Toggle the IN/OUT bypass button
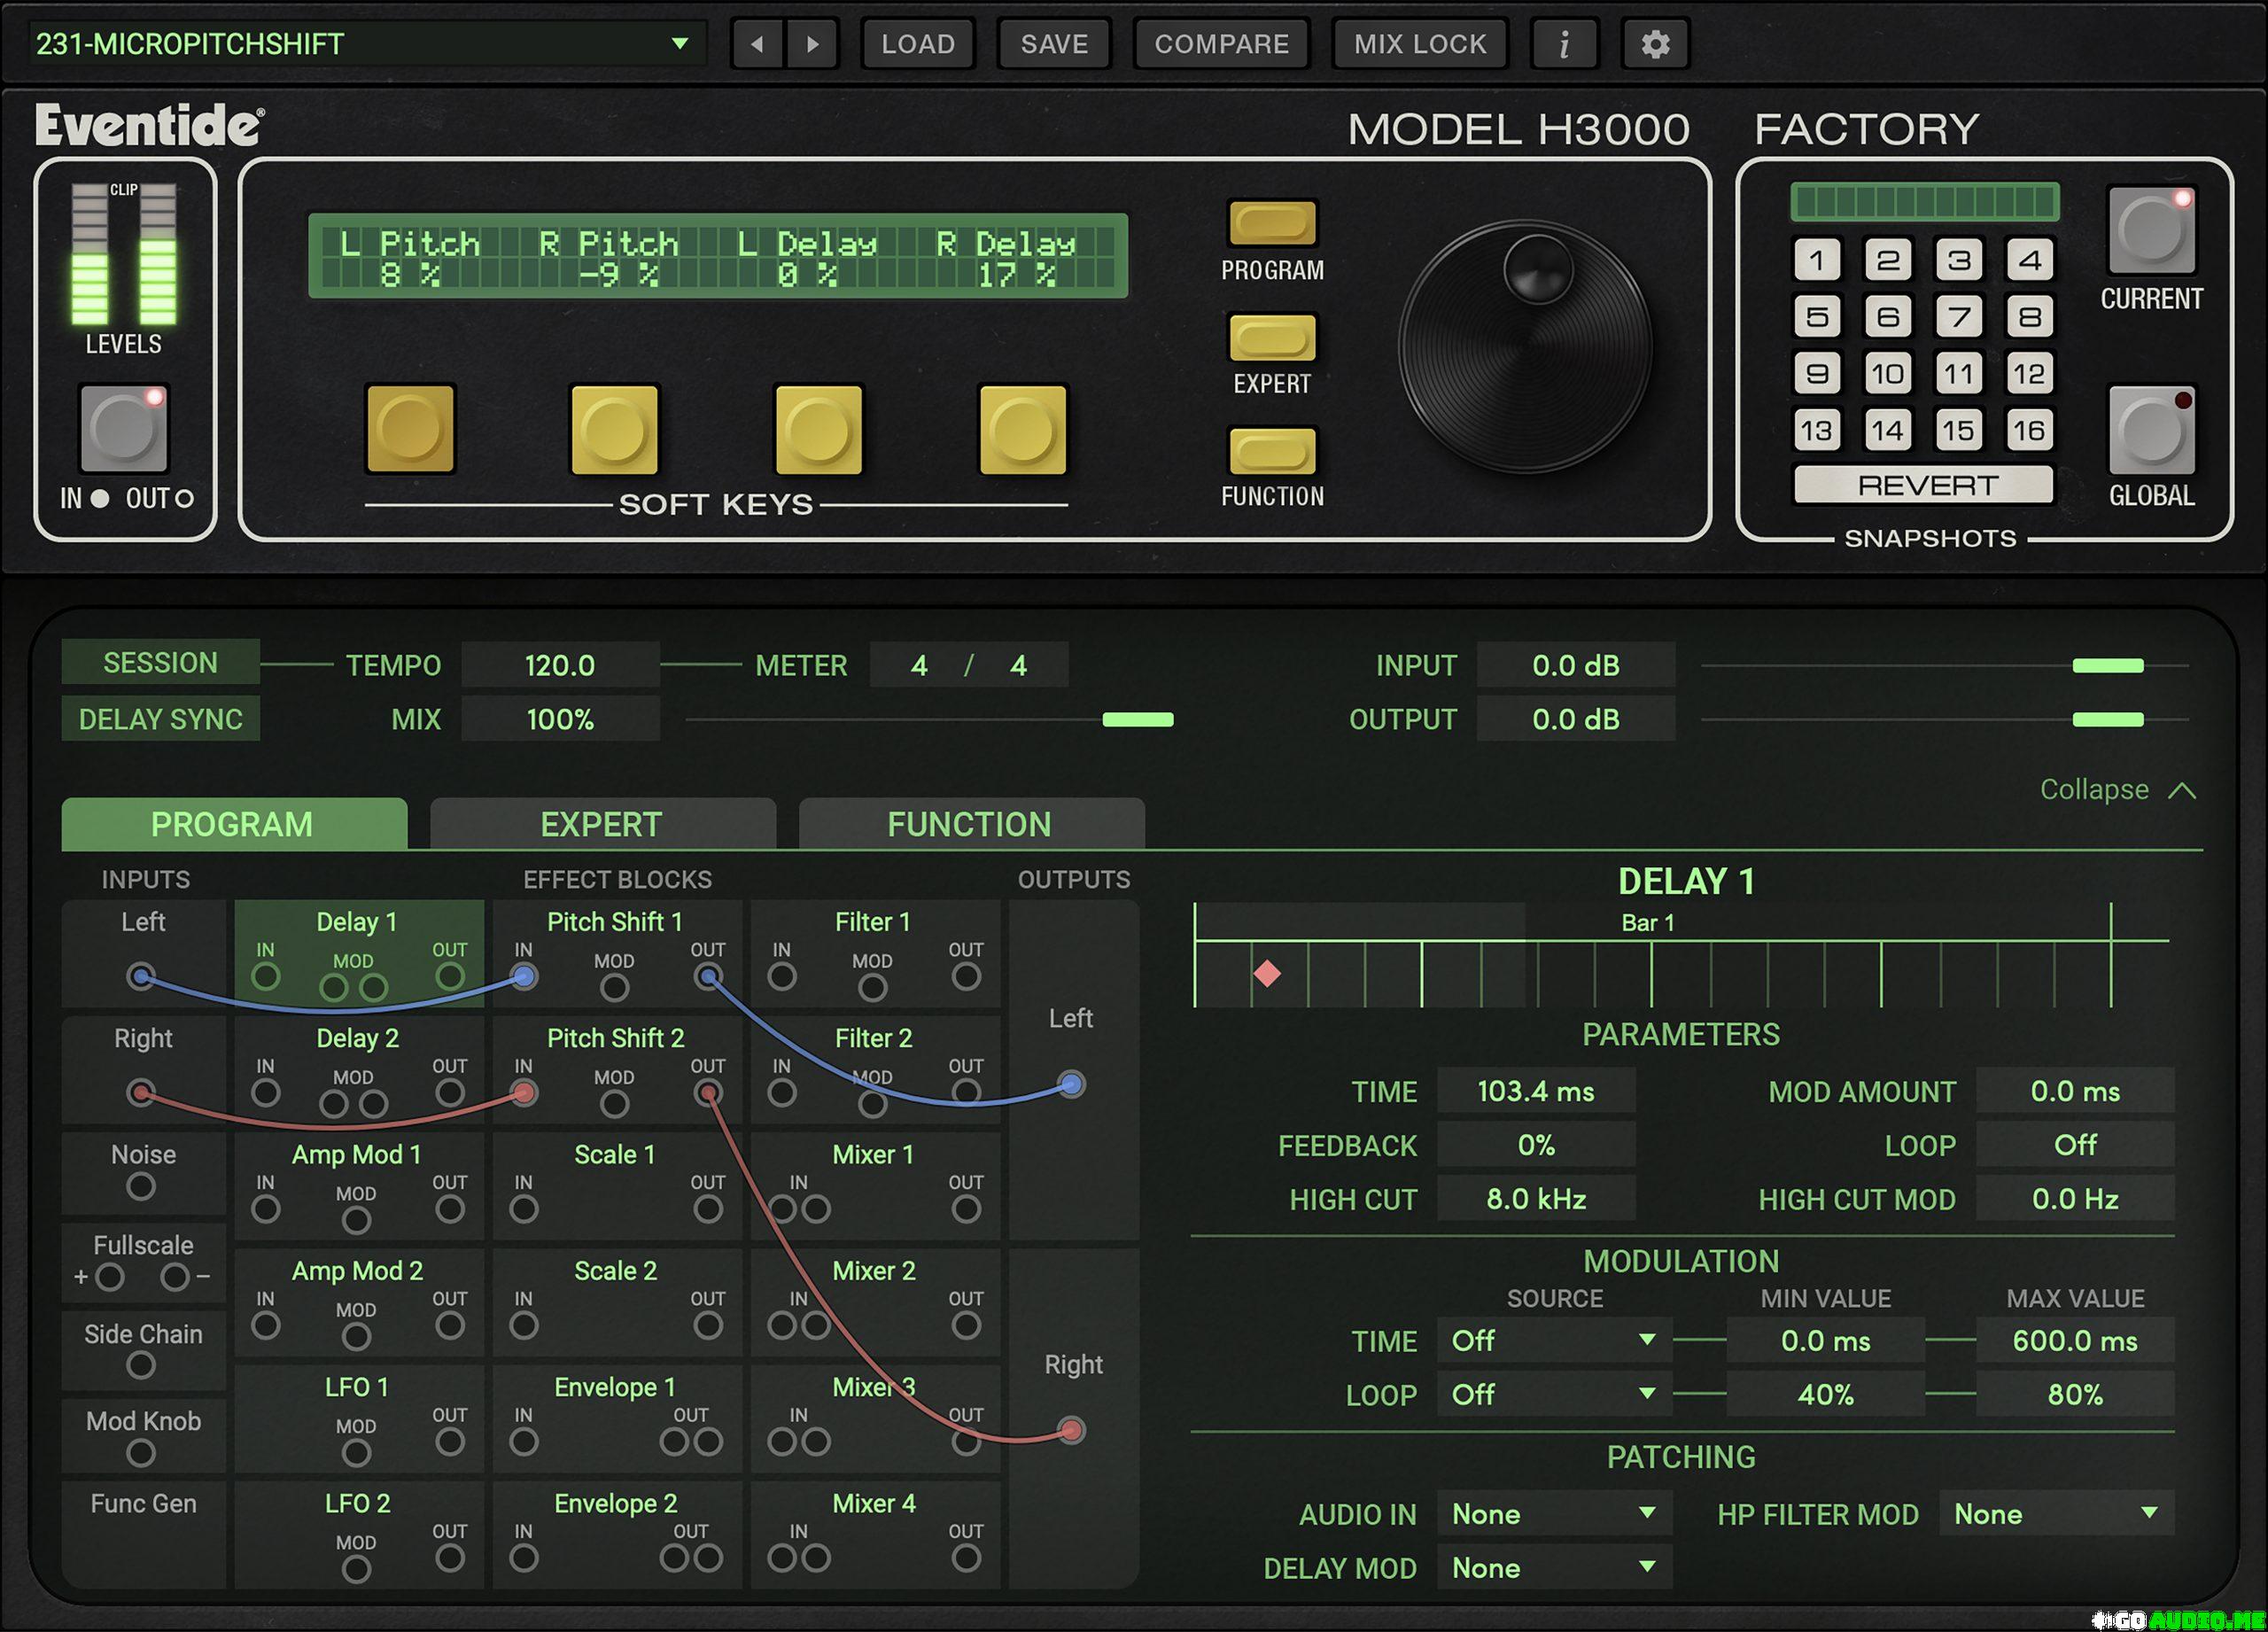The image size is (2268, 1632). point(124,429)
